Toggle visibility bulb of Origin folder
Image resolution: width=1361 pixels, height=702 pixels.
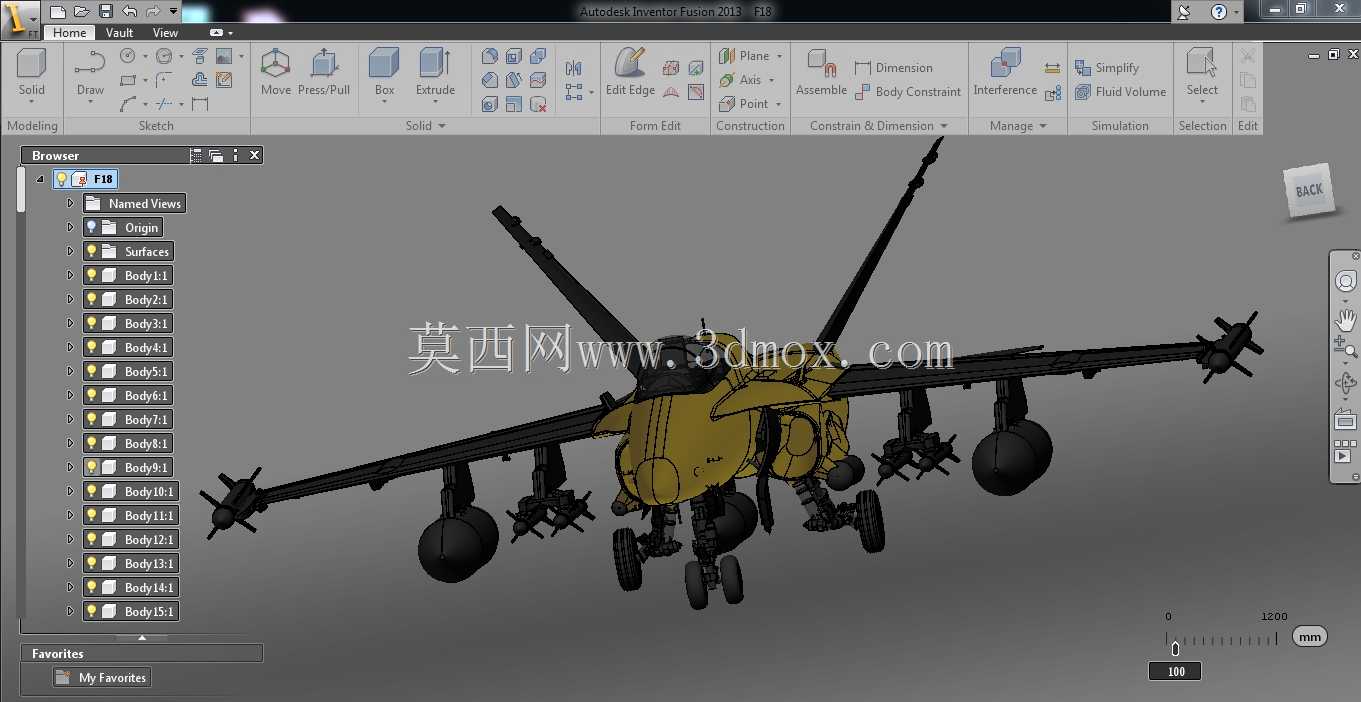tap(91, 227)
